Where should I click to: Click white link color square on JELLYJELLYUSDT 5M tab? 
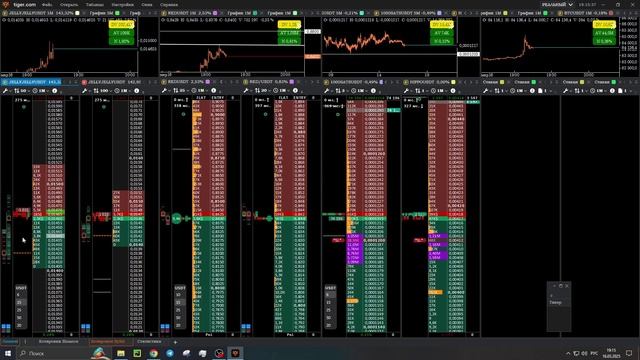point(77,13)
